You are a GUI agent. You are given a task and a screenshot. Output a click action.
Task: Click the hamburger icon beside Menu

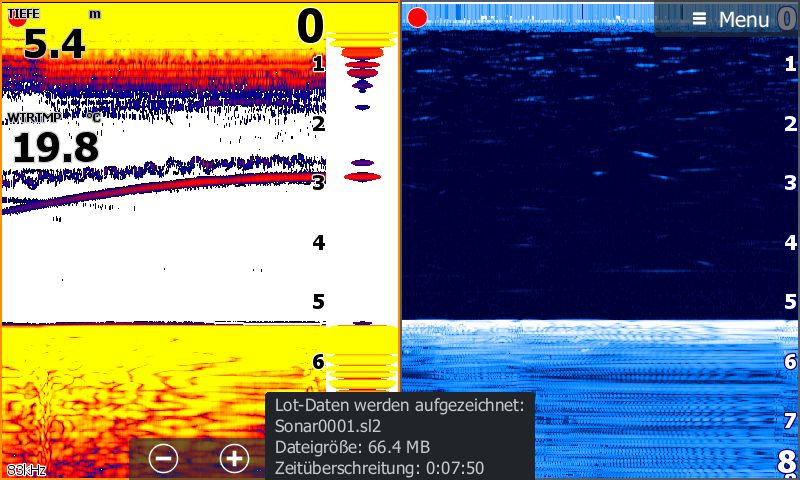click(699, 19)
